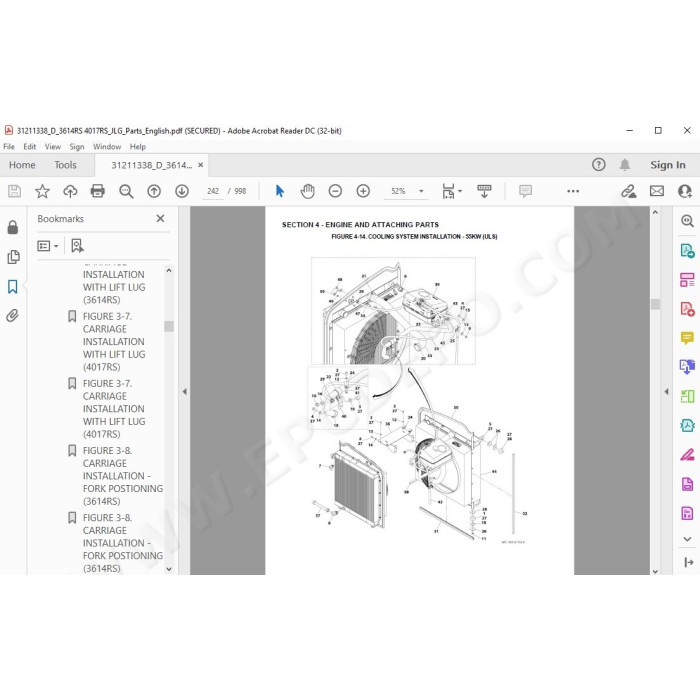The height and width of the screenshot is (700, 700).
Task: Open Export PDF tool in right pane
Action: [x=687, y=250]
